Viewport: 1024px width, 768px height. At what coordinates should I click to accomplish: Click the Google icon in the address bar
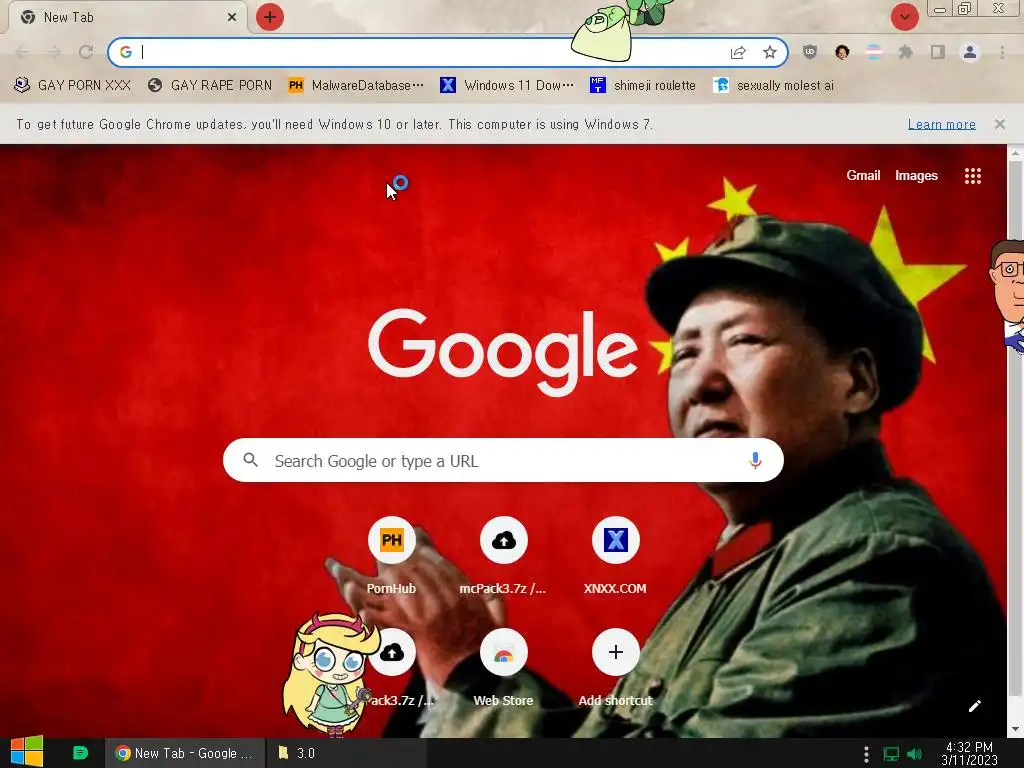click(126, 52)
